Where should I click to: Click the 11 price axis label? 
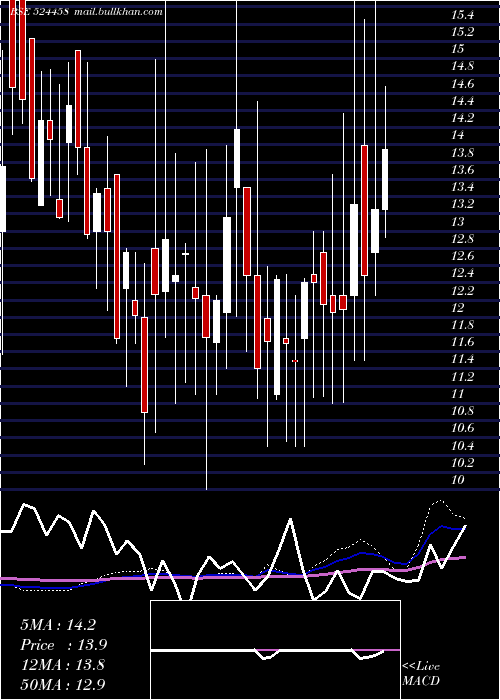pos(457,394)
